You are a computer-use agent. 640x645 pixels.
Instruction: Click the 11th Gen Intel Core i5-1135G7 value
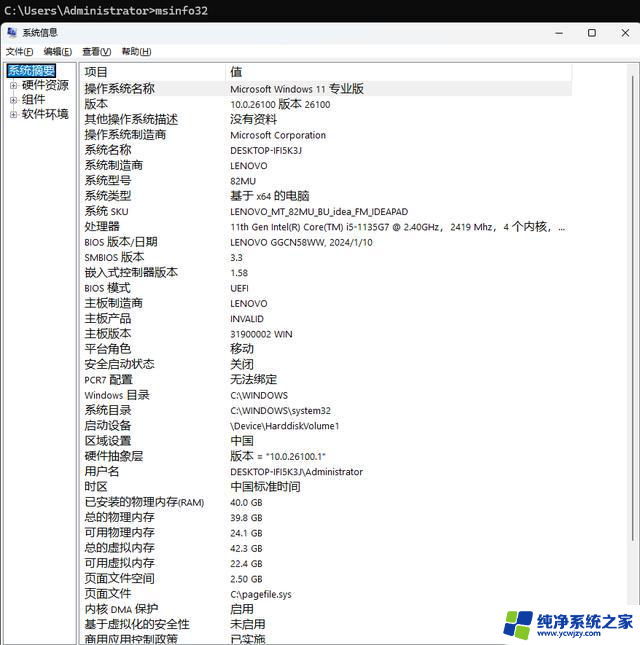pos(398,227)
